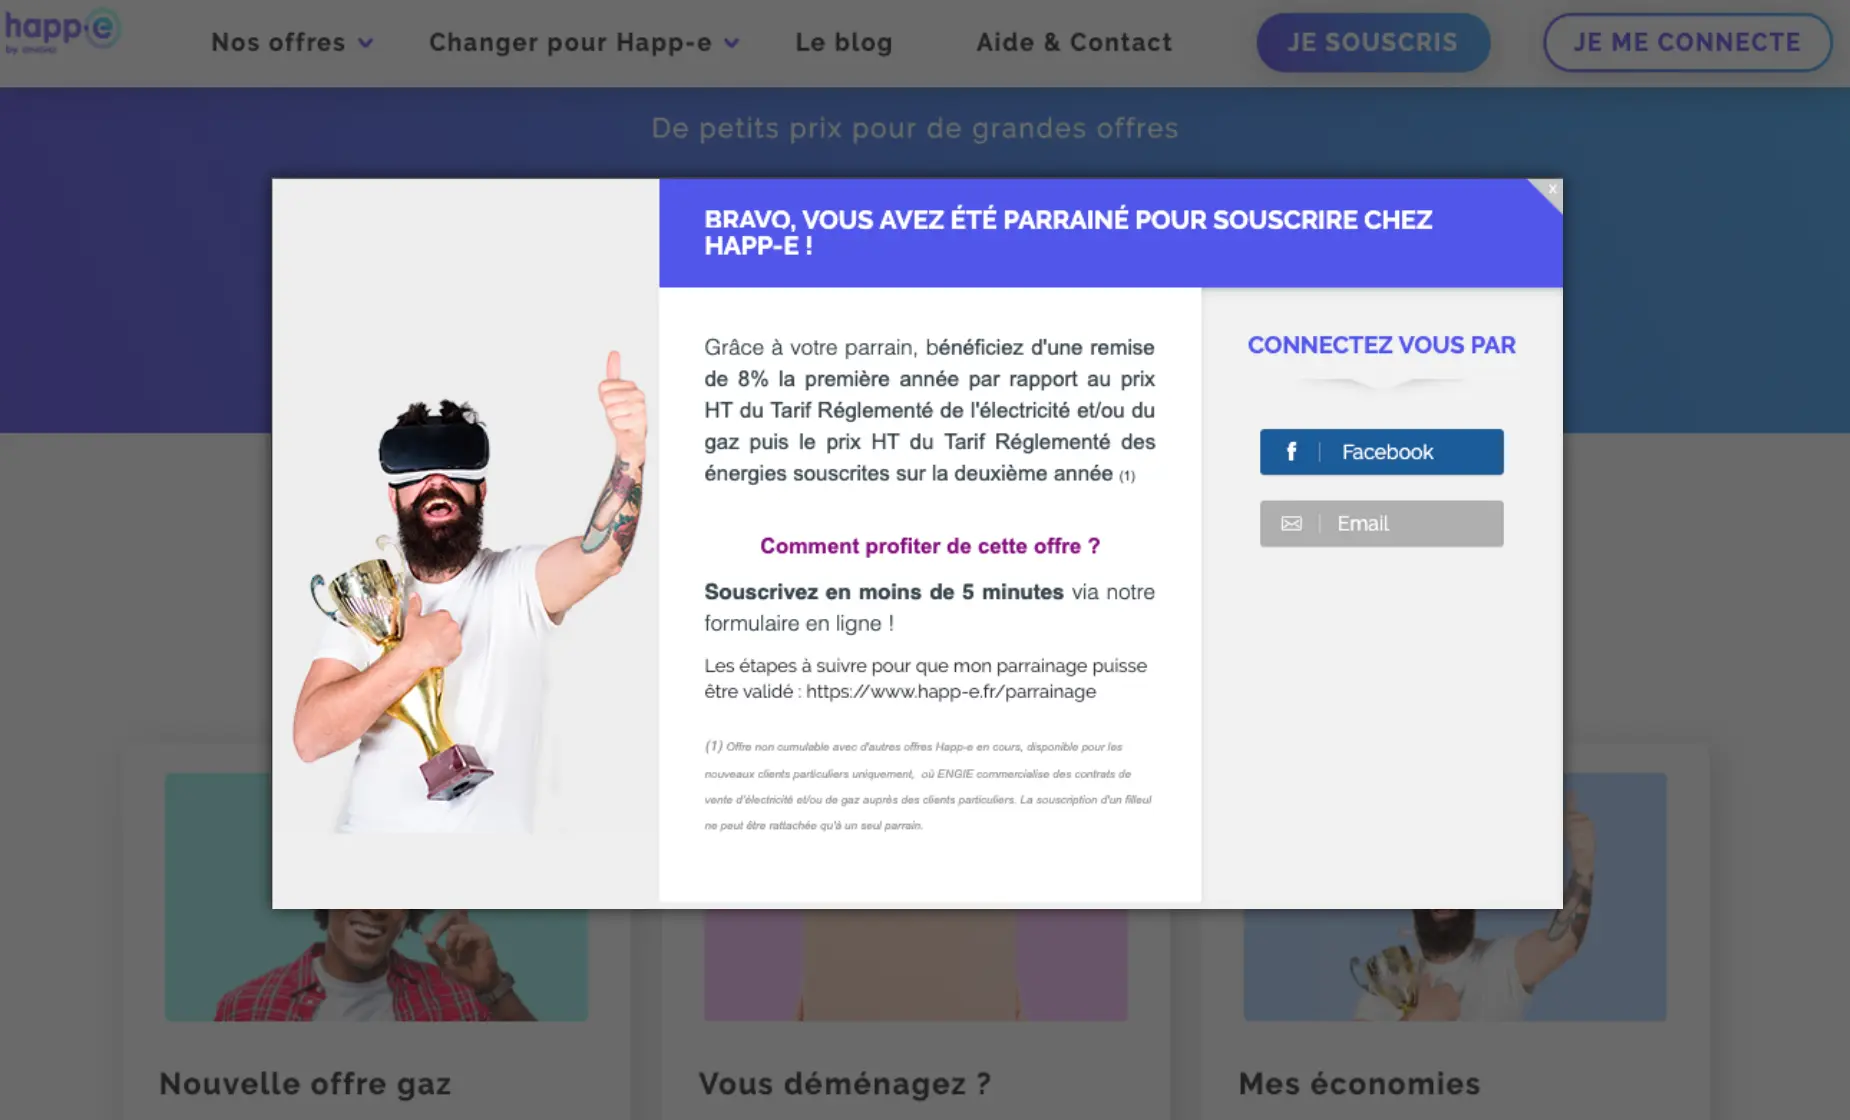Expand the Nos offres chevron
Viewport: 1850px width, 1120px height.
(x=366, y=43)
